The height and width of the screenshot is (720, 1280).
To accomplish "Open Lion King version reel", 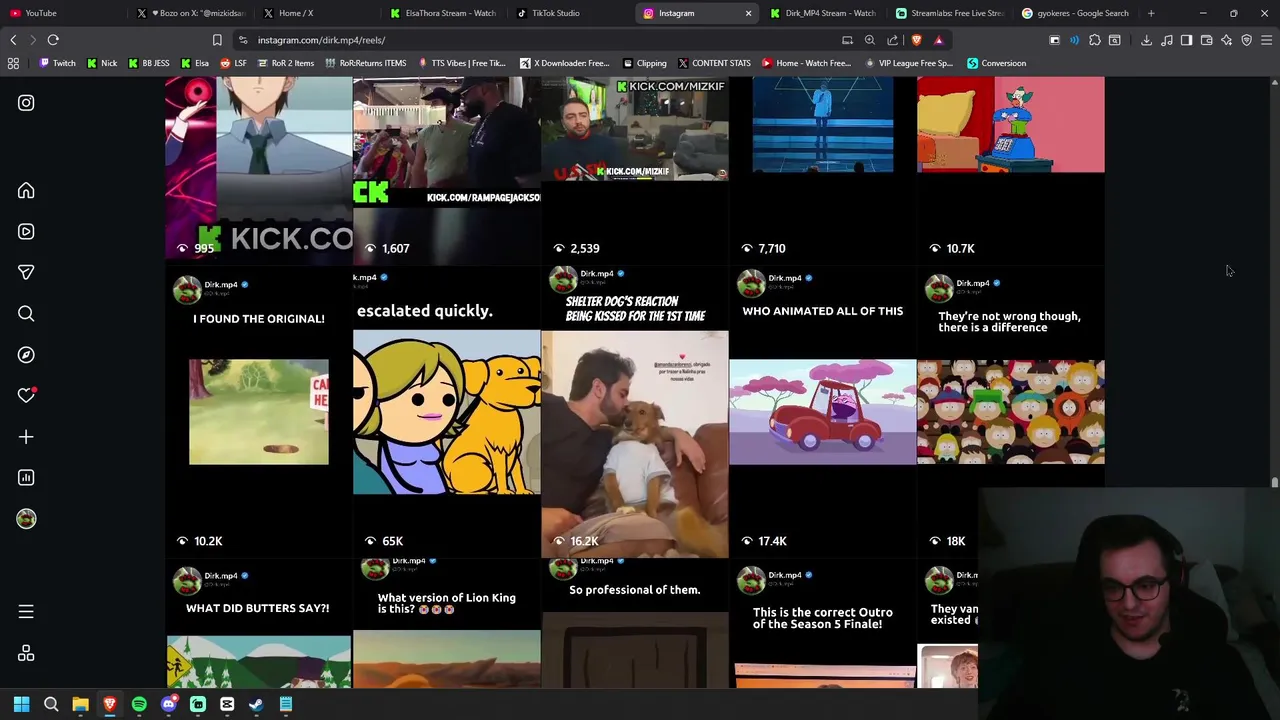I will [446, 624].
